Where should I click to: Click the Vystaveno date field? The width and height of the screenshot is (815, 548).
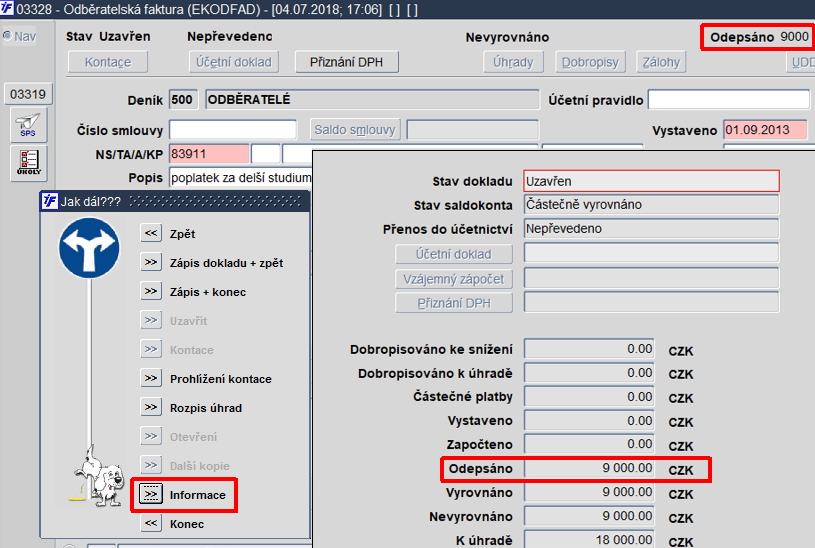tap(766, 130)
